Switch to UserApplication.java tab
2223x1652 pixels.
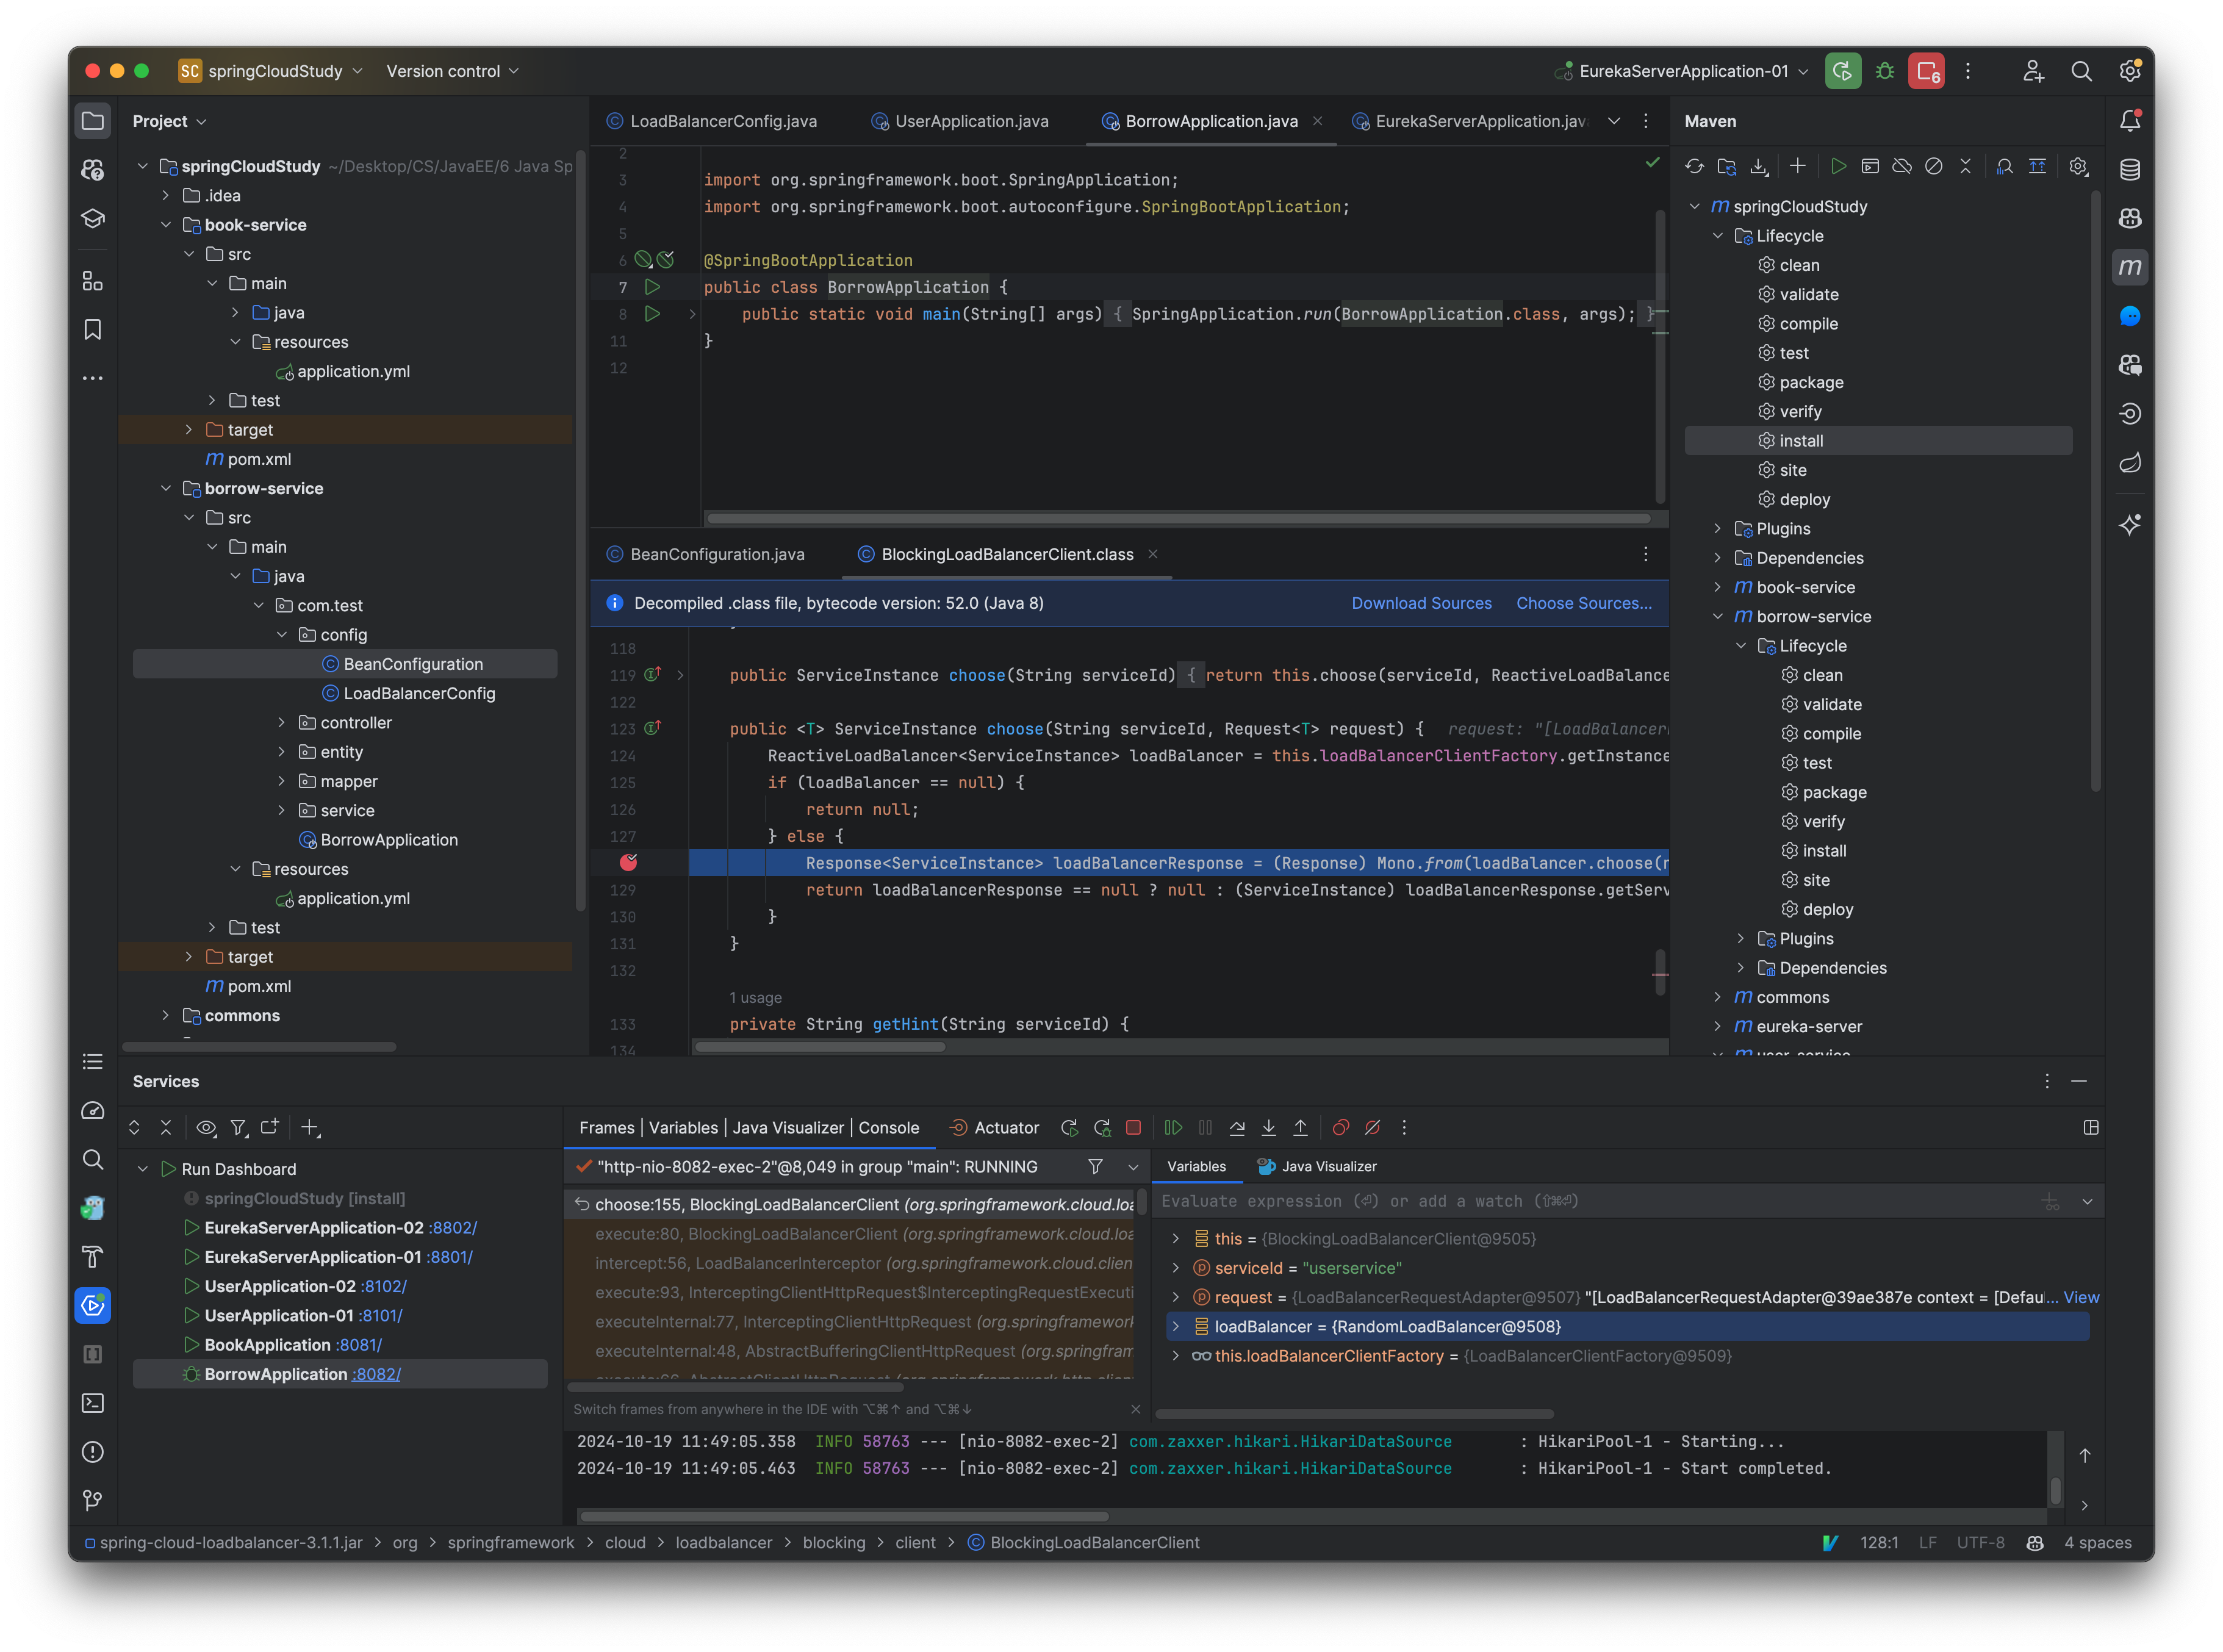[x=960, y=121]
